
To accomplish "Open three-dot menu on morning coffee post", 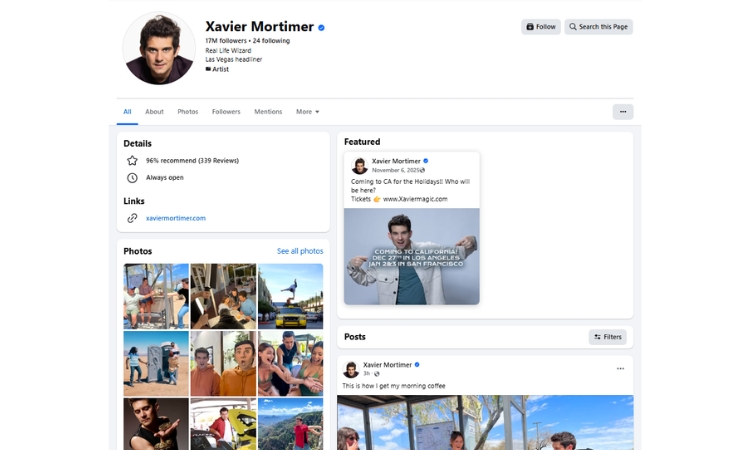I will point(620,369).
